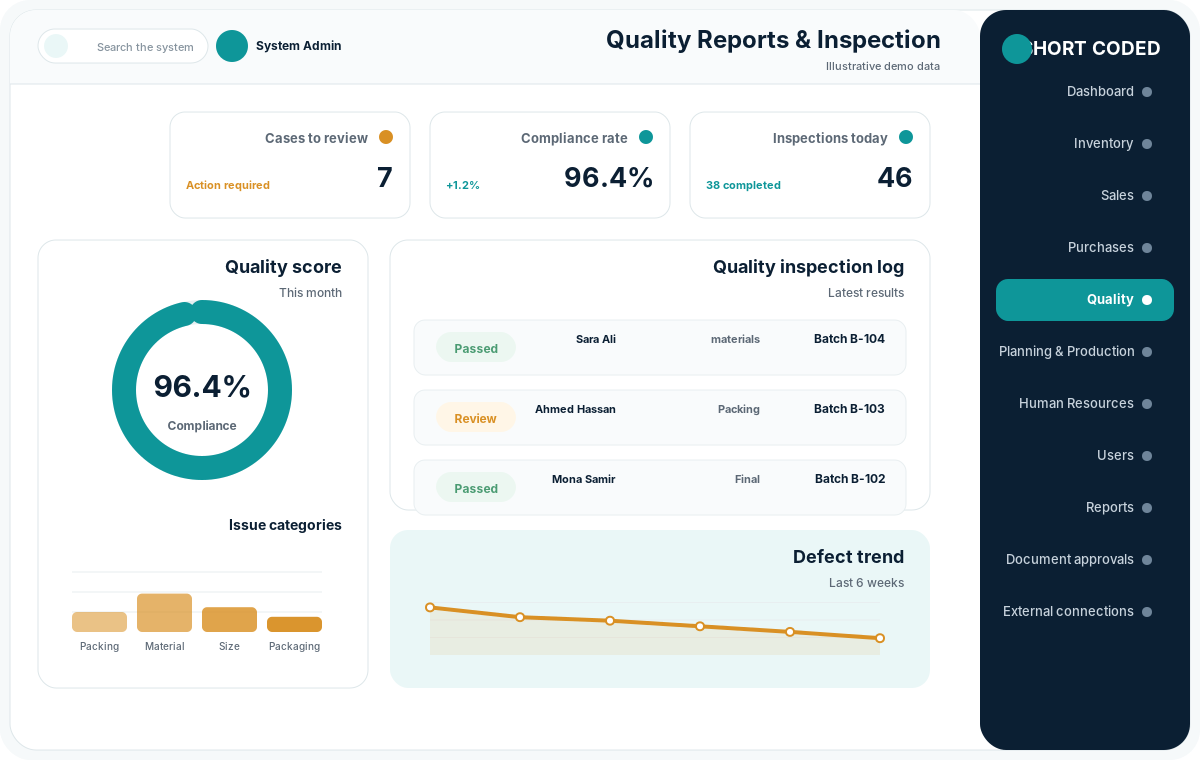This screenshot has width=1200, height=760.
Task: Click the Size issue bar
Action: coord(229,619)
